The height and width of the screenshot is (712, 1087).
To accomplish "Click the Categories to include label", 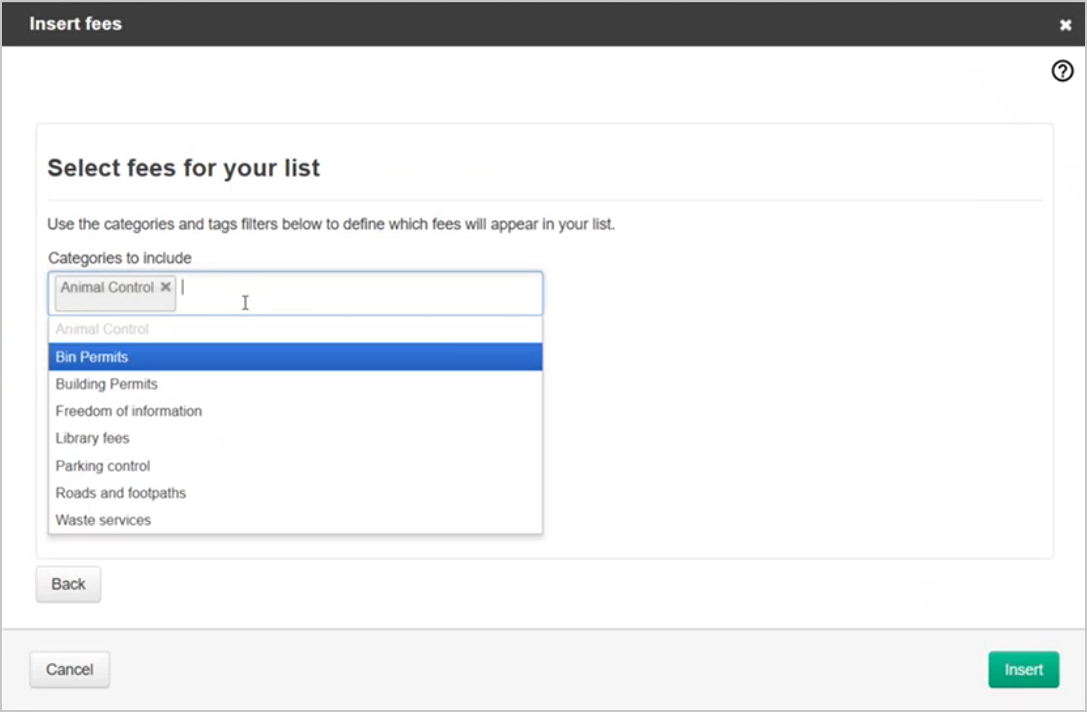I will click(120, 258).
